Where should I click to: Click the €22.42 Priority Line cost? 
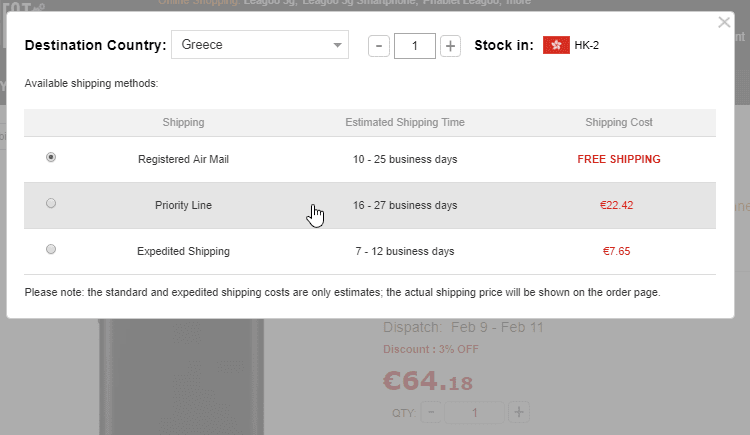coord(617,205)
